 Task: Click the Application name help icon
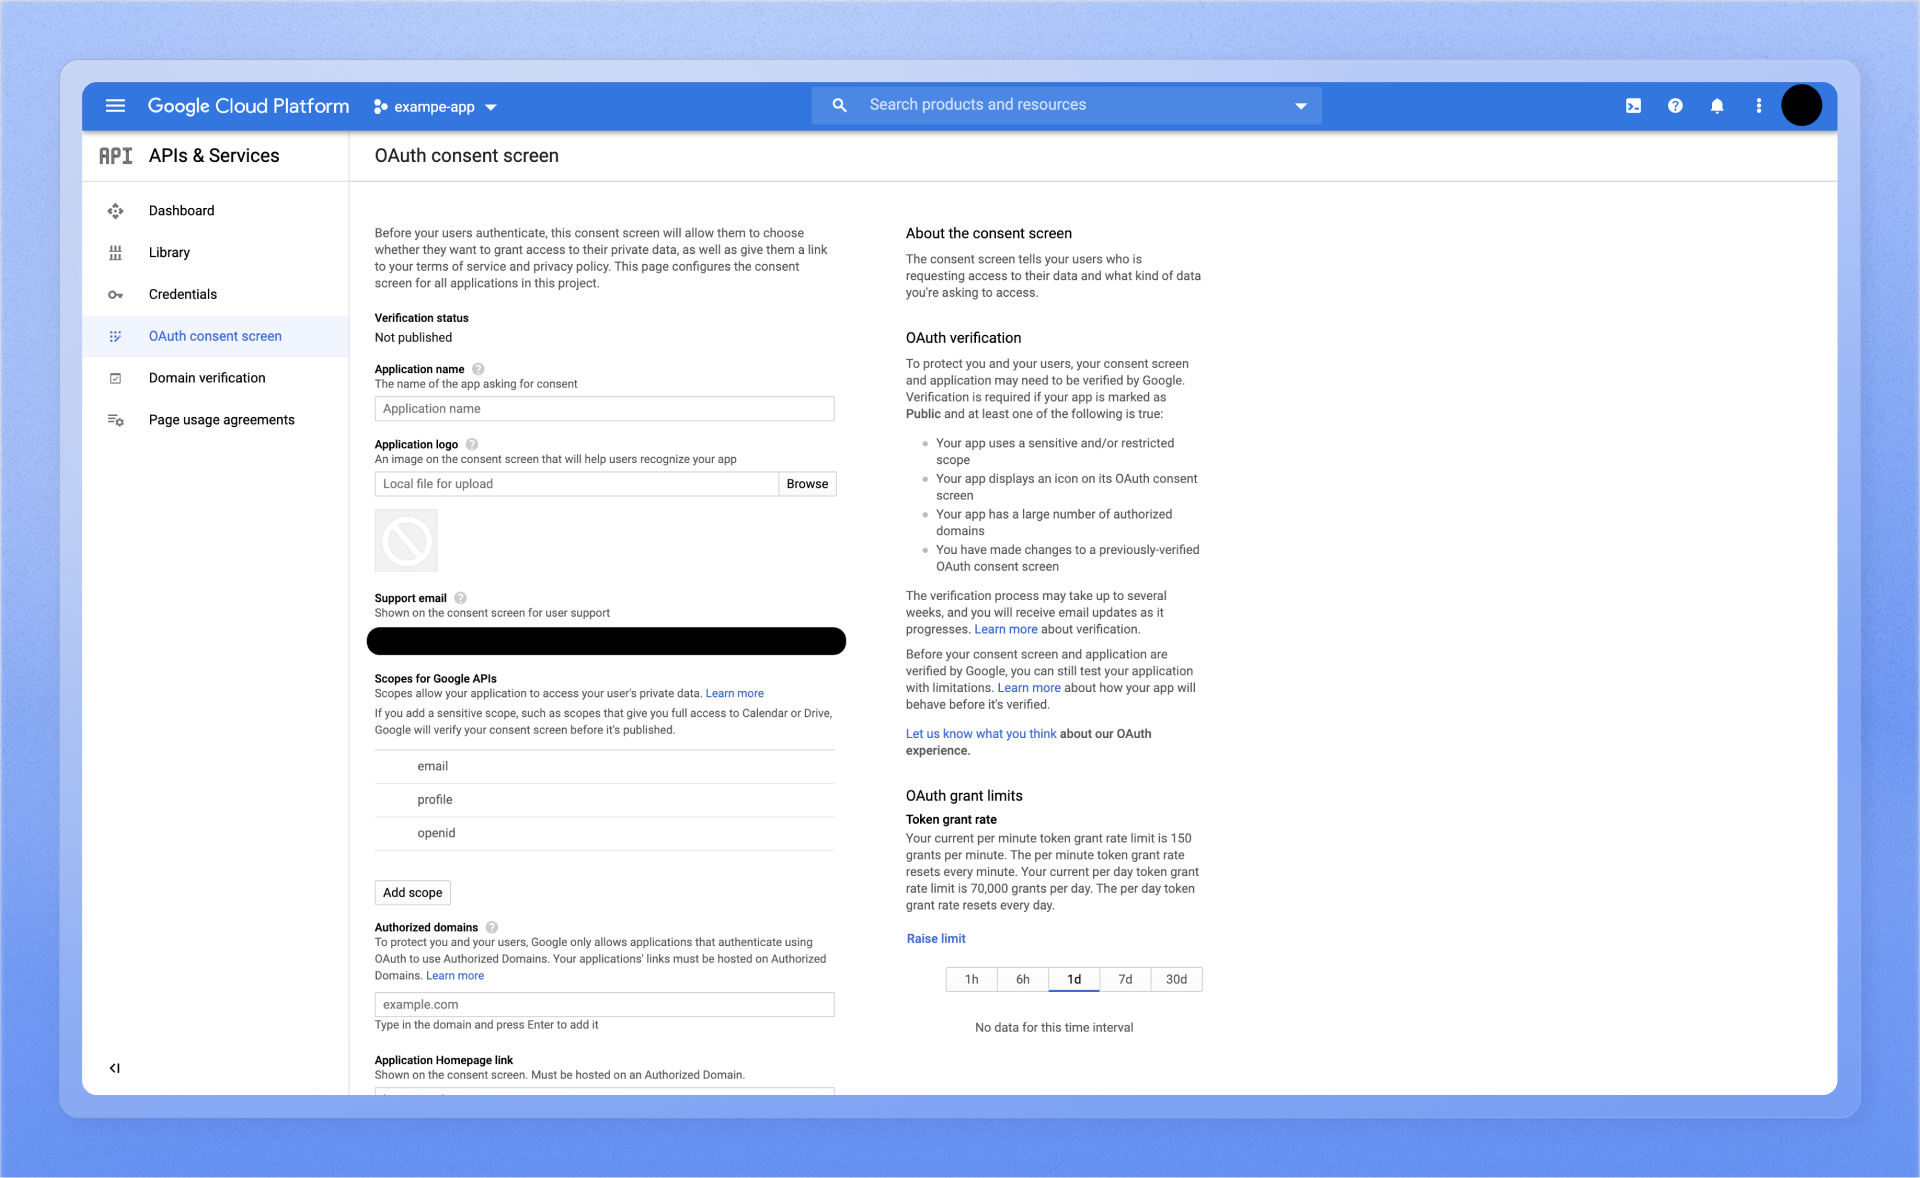pos(478,369)
